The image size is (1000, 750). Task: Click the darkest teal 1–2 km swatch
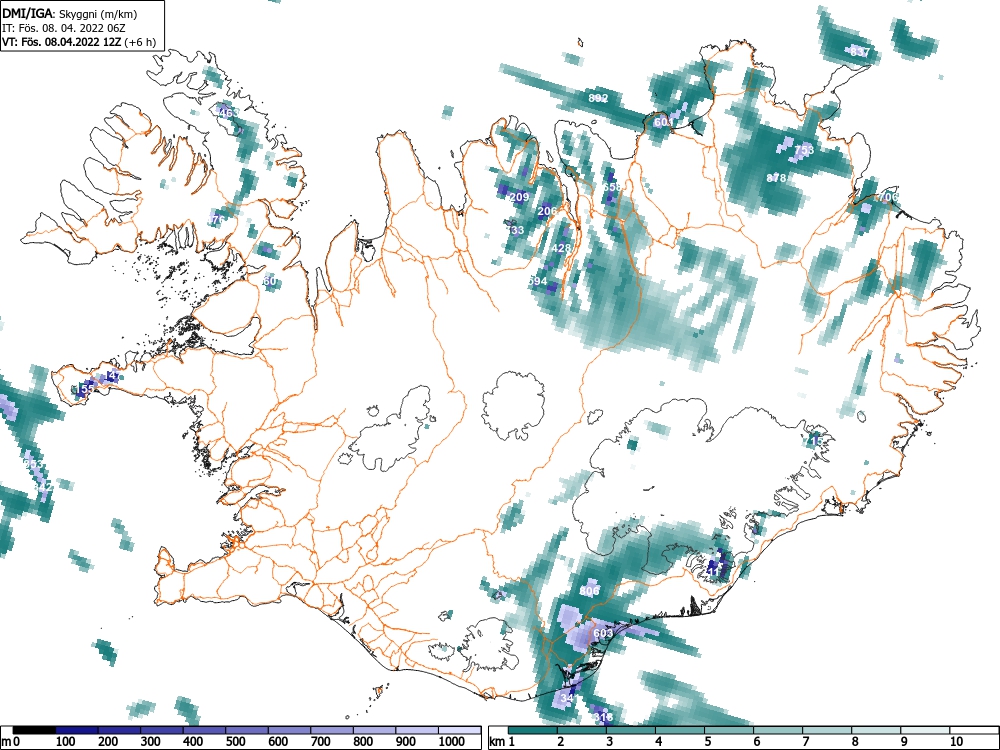(x=533, y=730)
